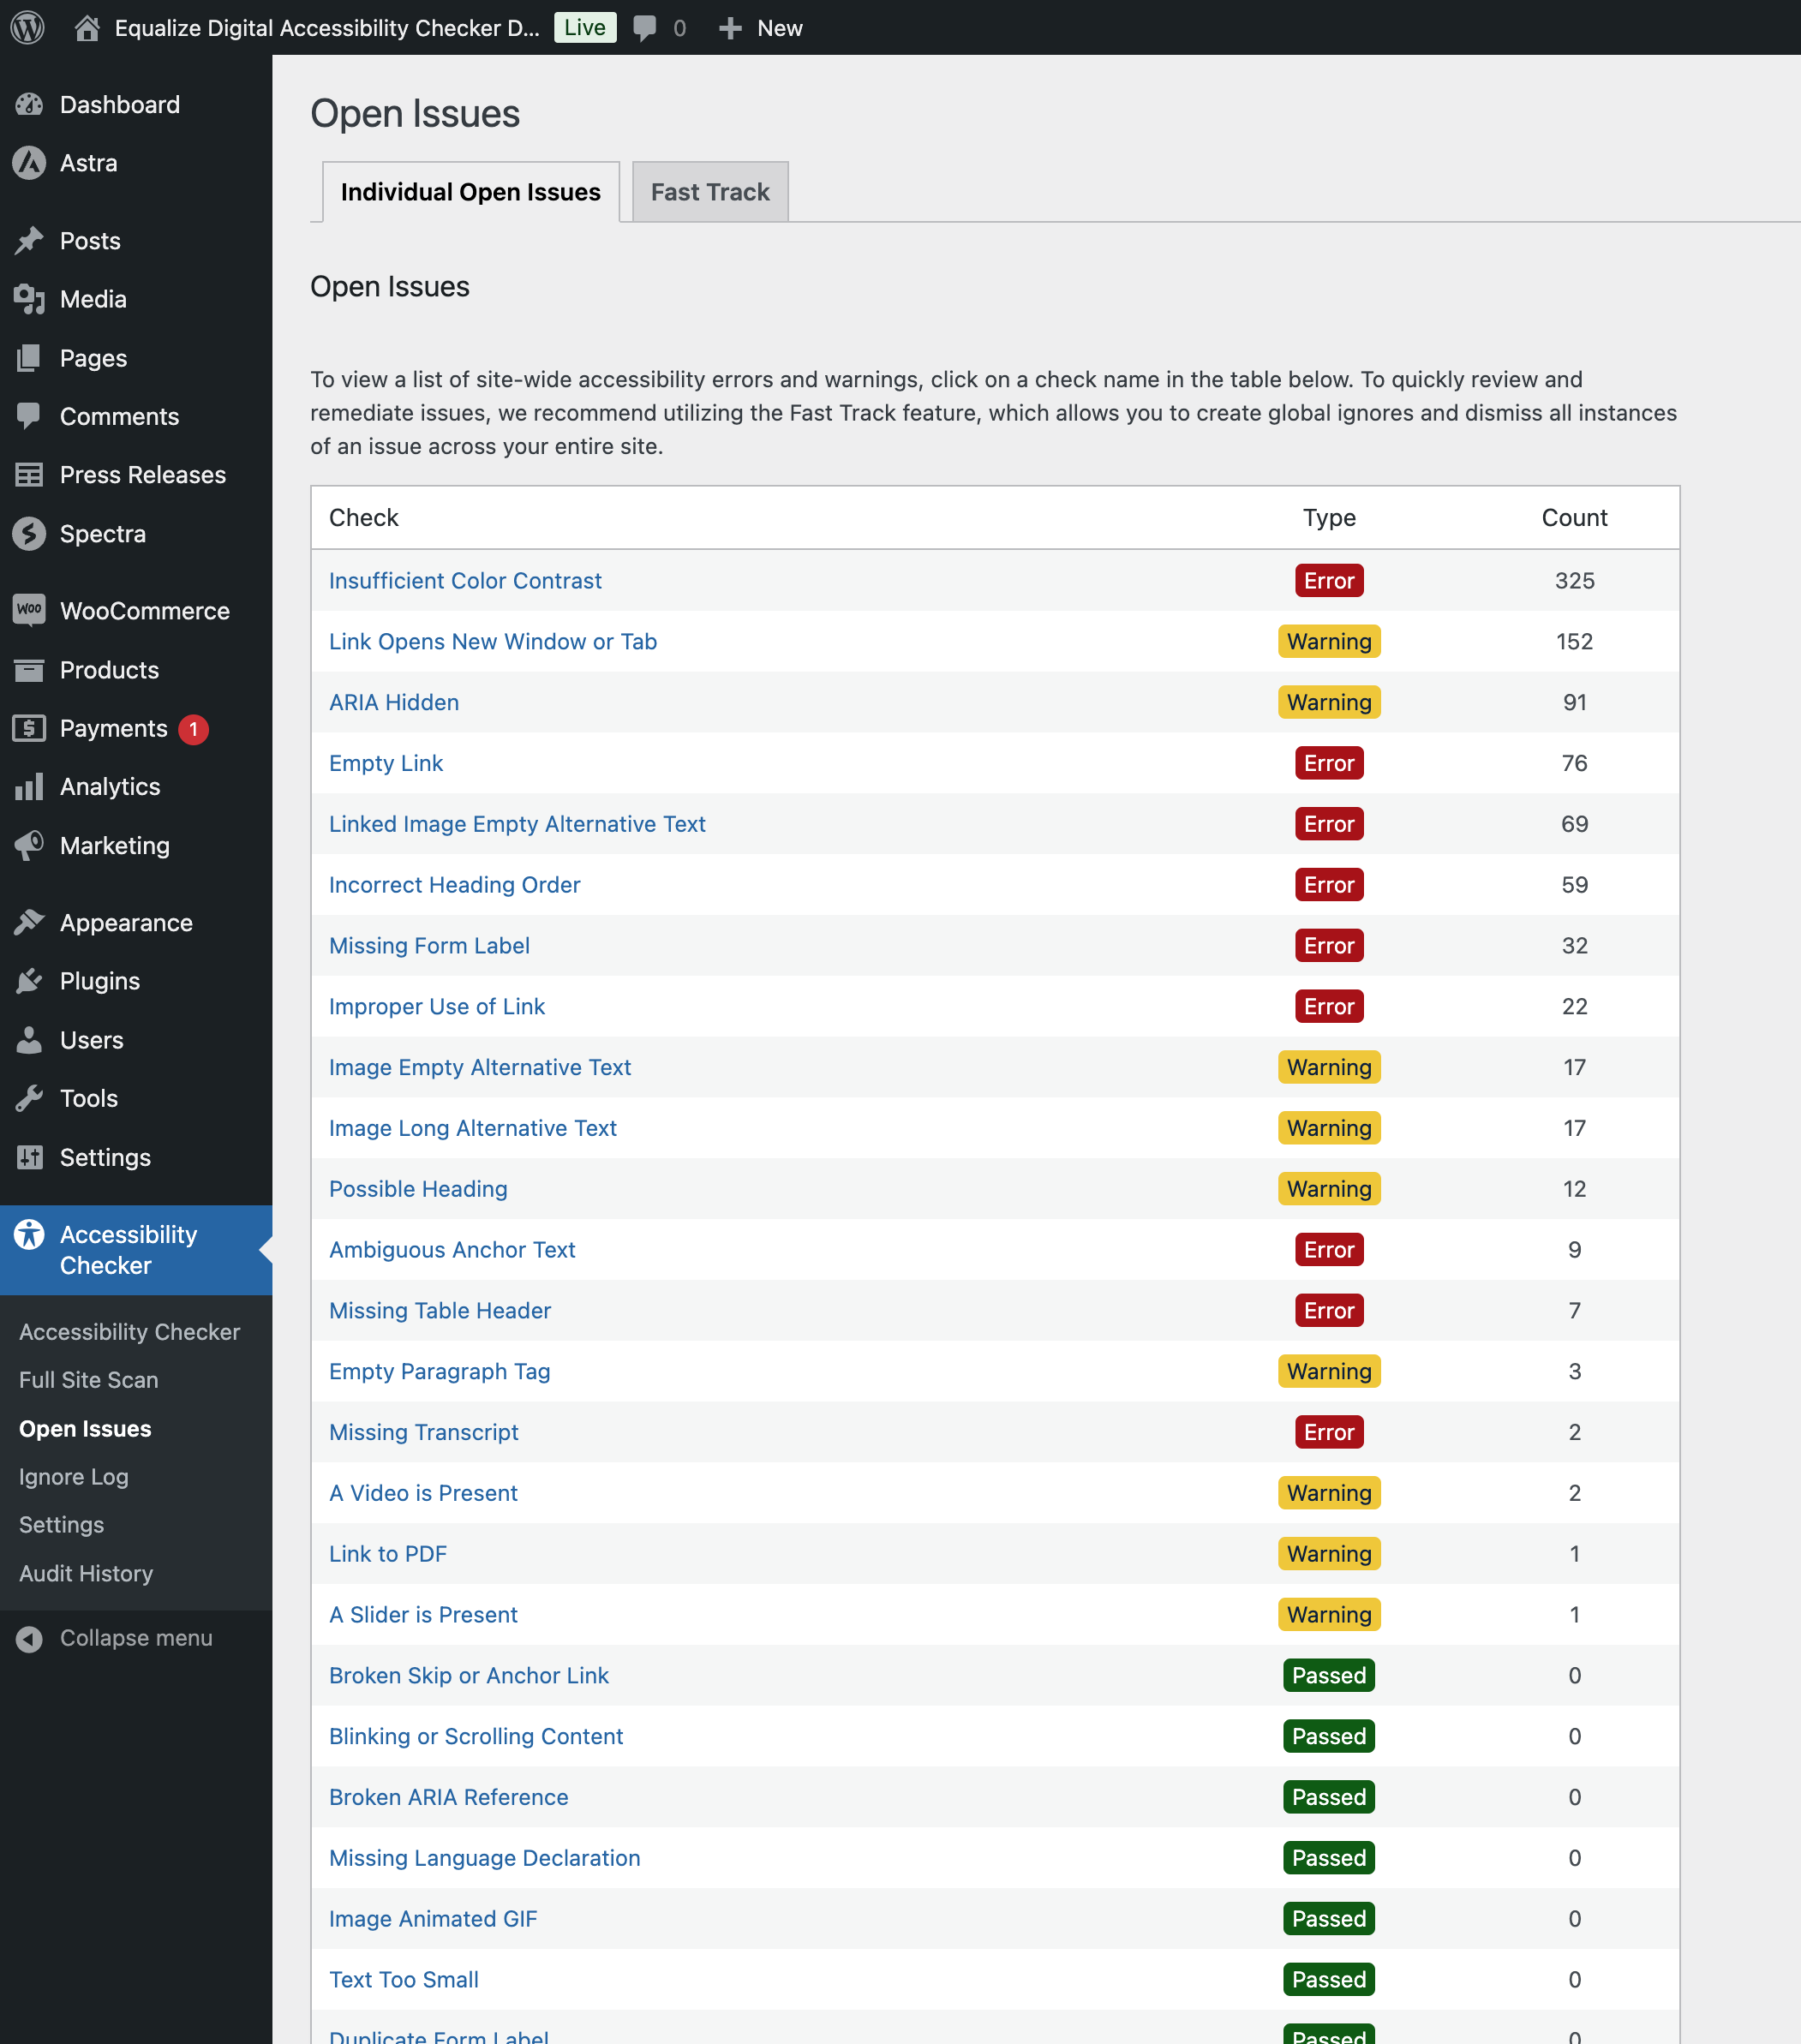The image size is (1801, 2044).
Task: Open Possible Heading check
Action: coord(418,1189)
